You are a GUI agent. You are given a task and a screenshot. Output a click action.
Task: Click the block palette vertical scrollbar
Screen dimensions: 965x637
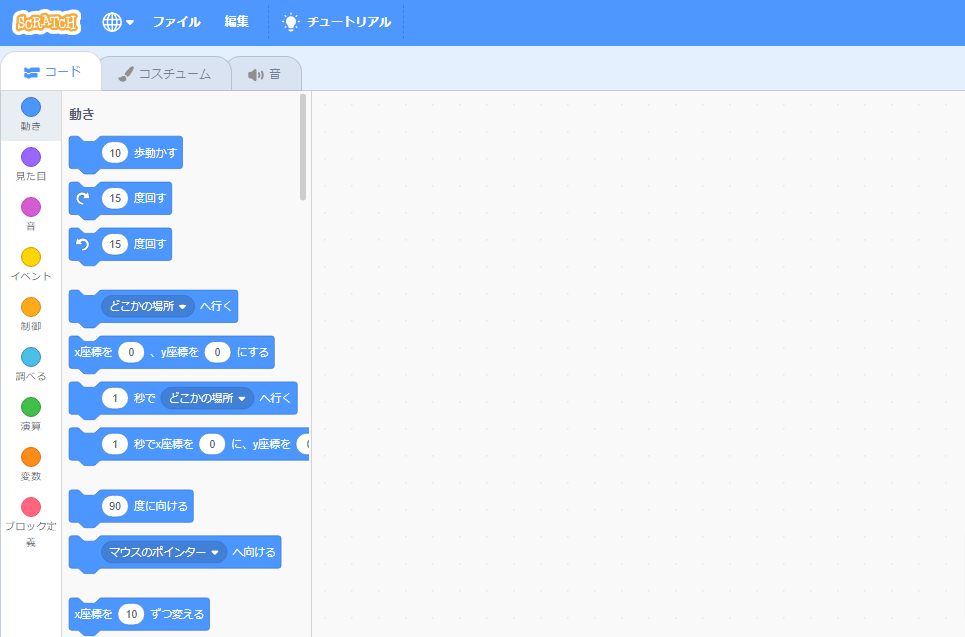coord(303,147)
